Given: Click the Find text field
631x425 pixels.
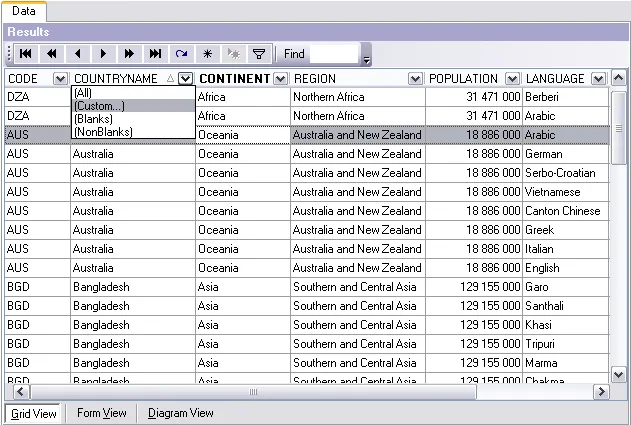Looking at the screenshot, I should (333, 54).
